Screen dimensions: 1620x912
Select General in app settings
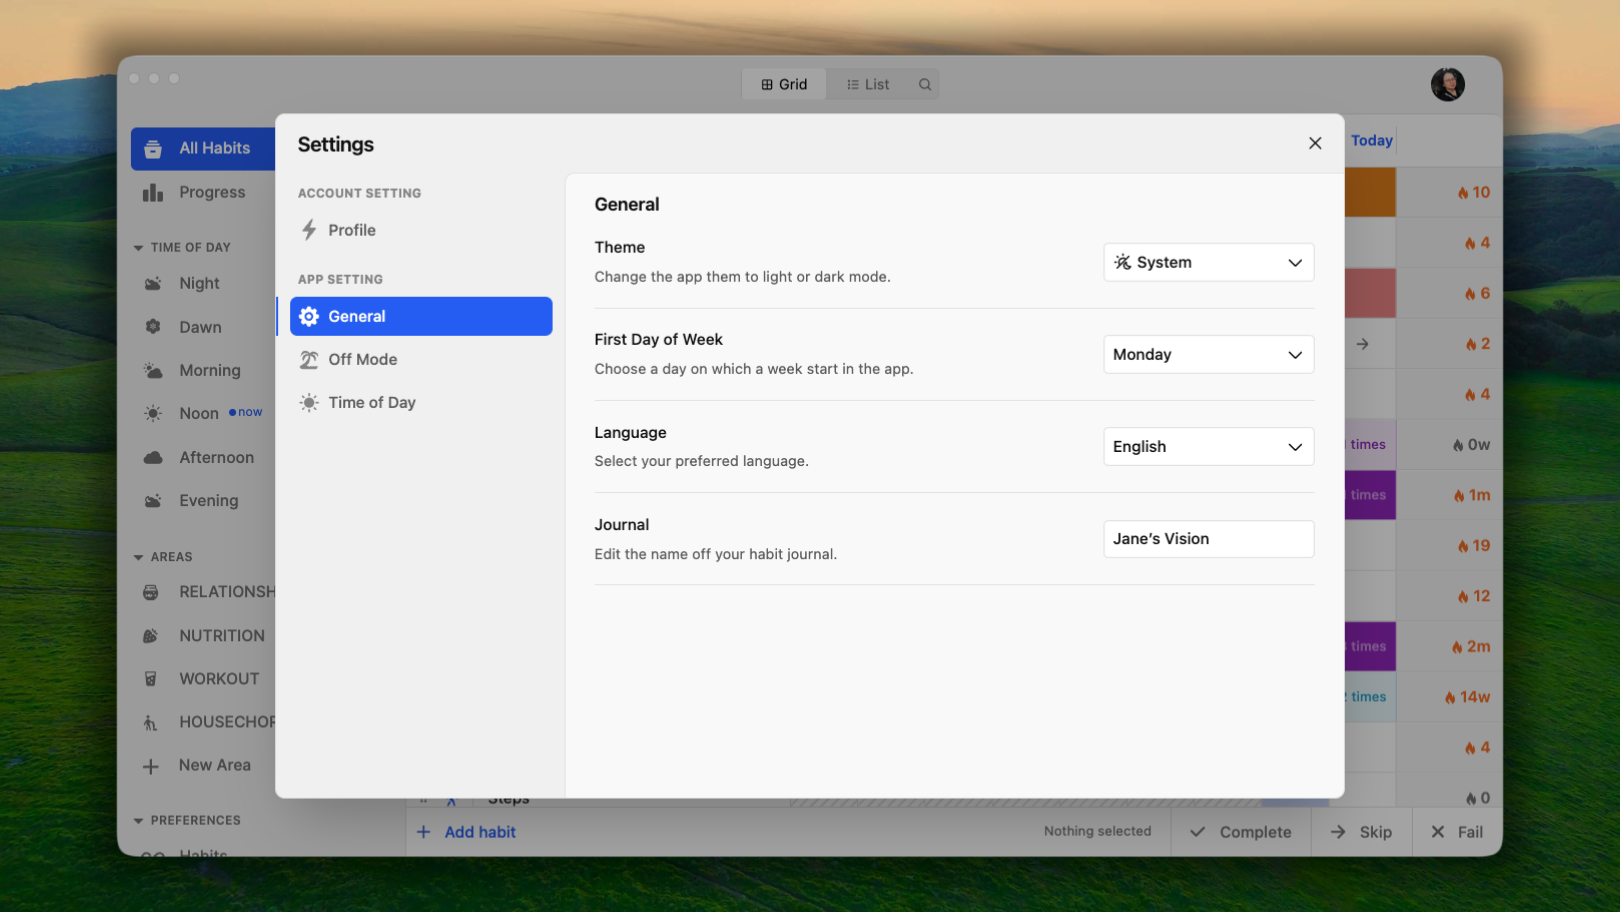point(421,316)
